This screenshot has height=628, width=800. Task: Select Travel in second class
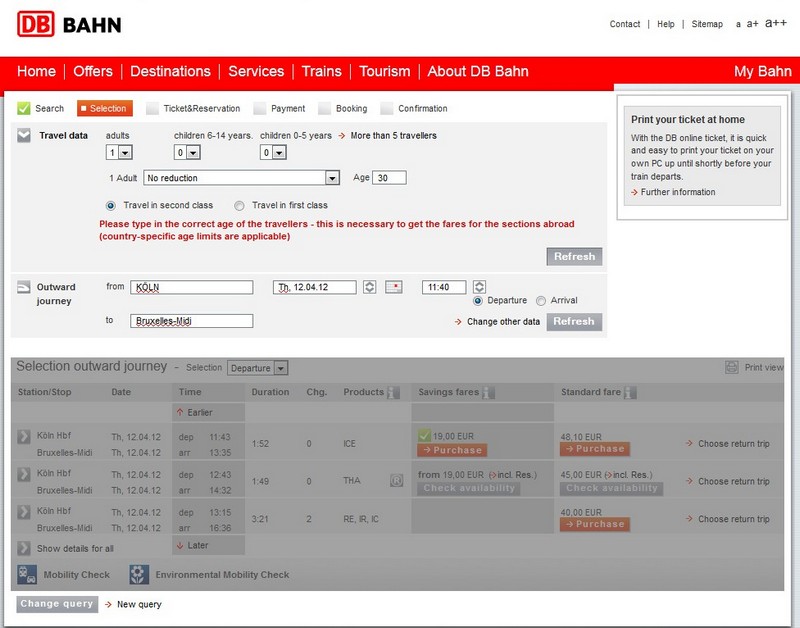click(x=111, y=206)
